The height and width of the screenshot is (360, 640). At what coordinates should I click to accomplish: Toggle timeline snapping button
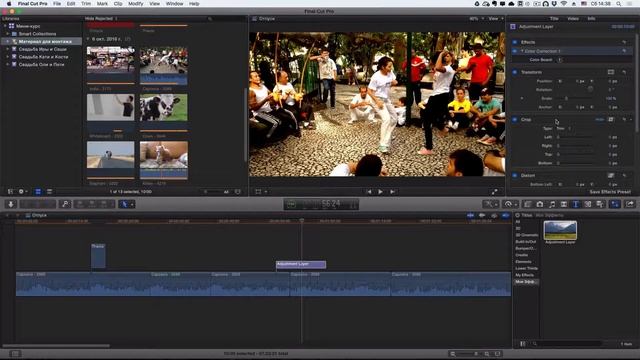(x=505, y=215)
